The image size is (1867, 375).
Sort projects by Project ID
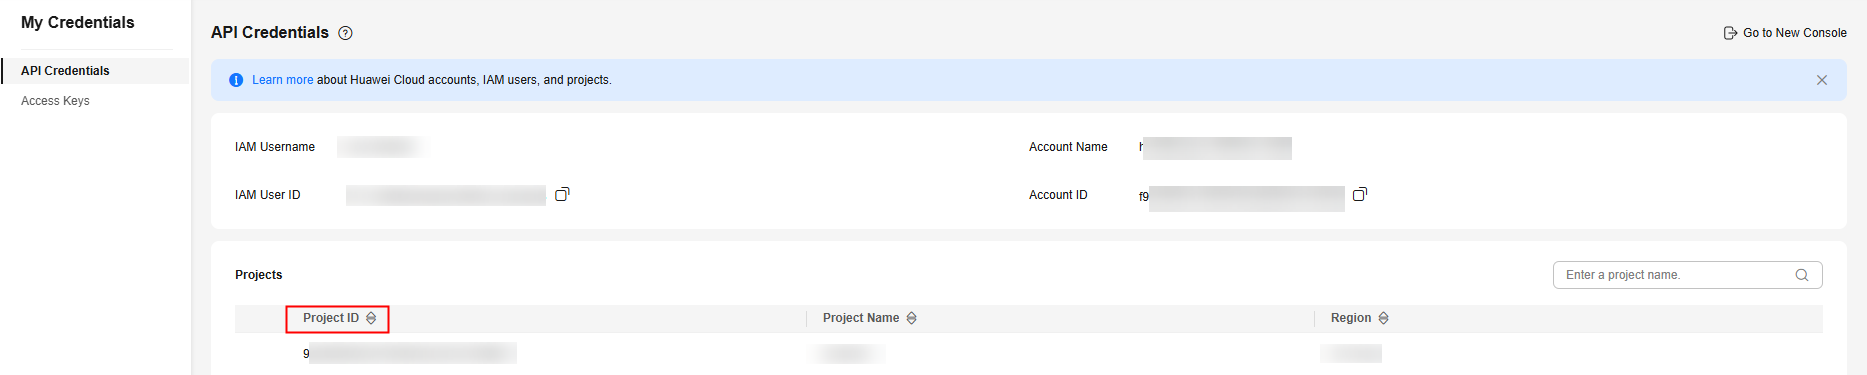click(371, 318)
